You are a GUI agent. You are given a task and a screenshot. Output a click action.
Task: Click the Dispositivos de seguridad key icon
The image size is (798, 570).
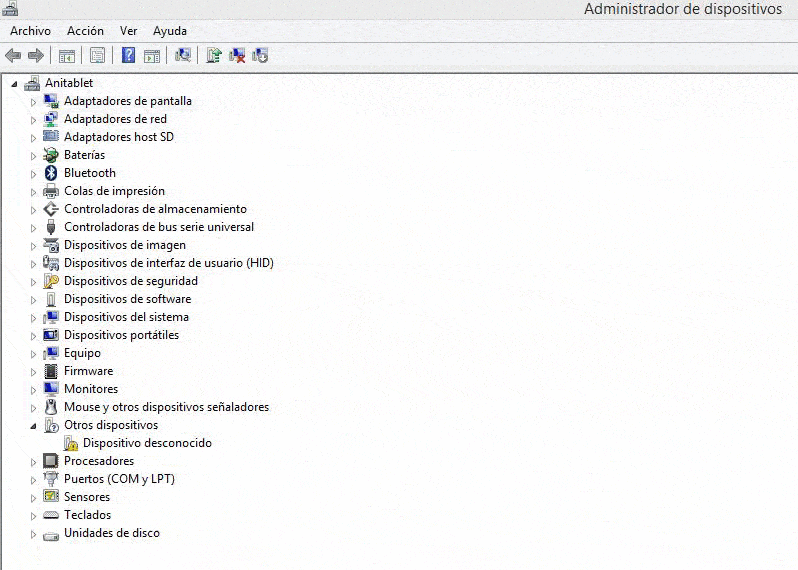pos(50,281)
